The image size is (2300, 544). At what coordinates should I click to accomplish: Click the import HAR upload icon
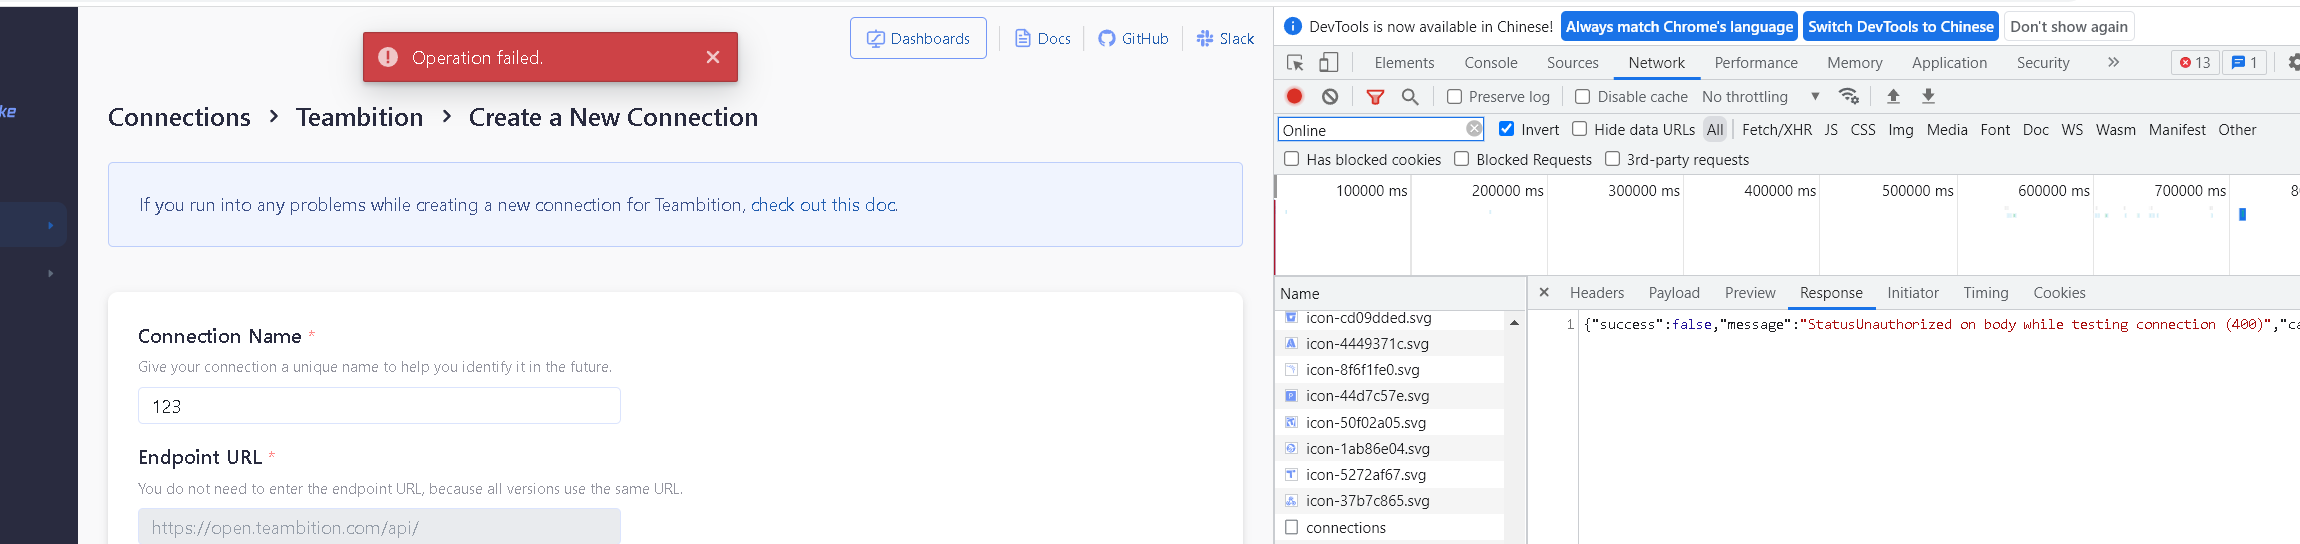1893,96
